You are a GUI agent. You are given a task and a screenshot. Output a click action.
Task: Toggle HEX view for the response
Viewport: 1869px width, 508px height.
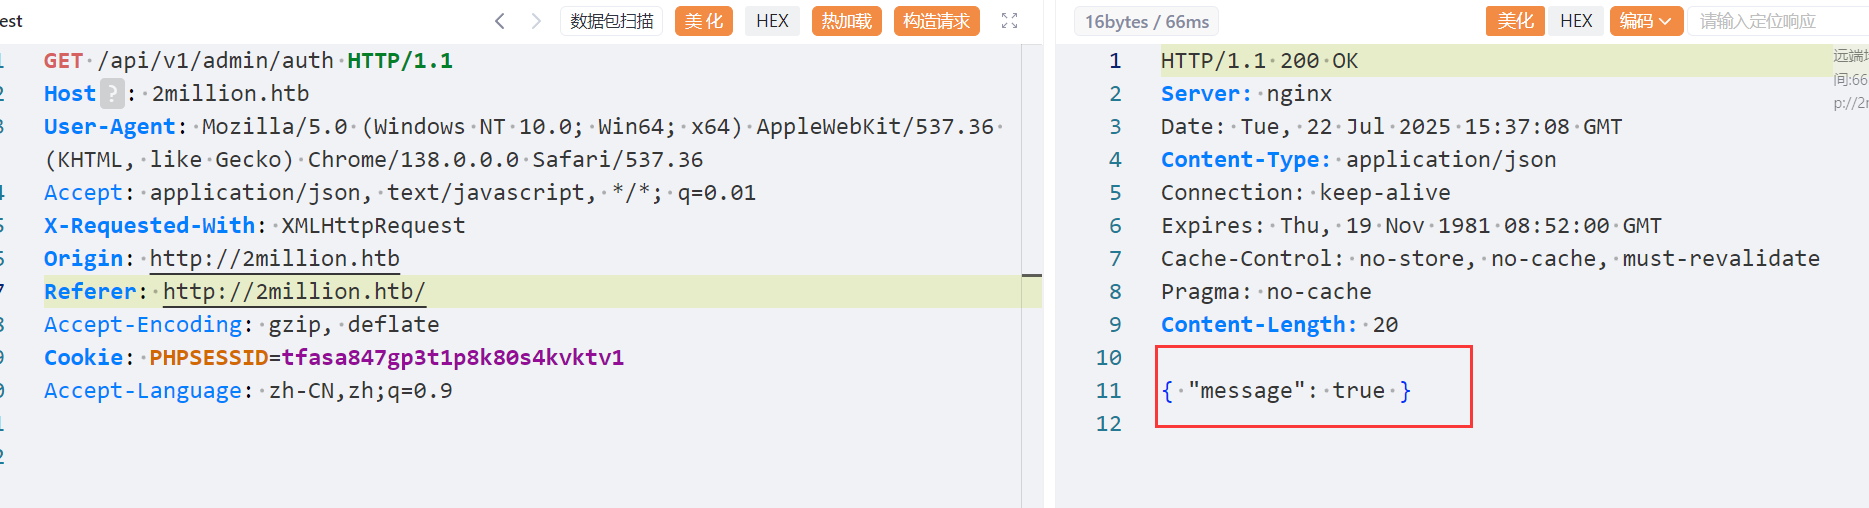pyautogui.click(x=1576, y=21)
